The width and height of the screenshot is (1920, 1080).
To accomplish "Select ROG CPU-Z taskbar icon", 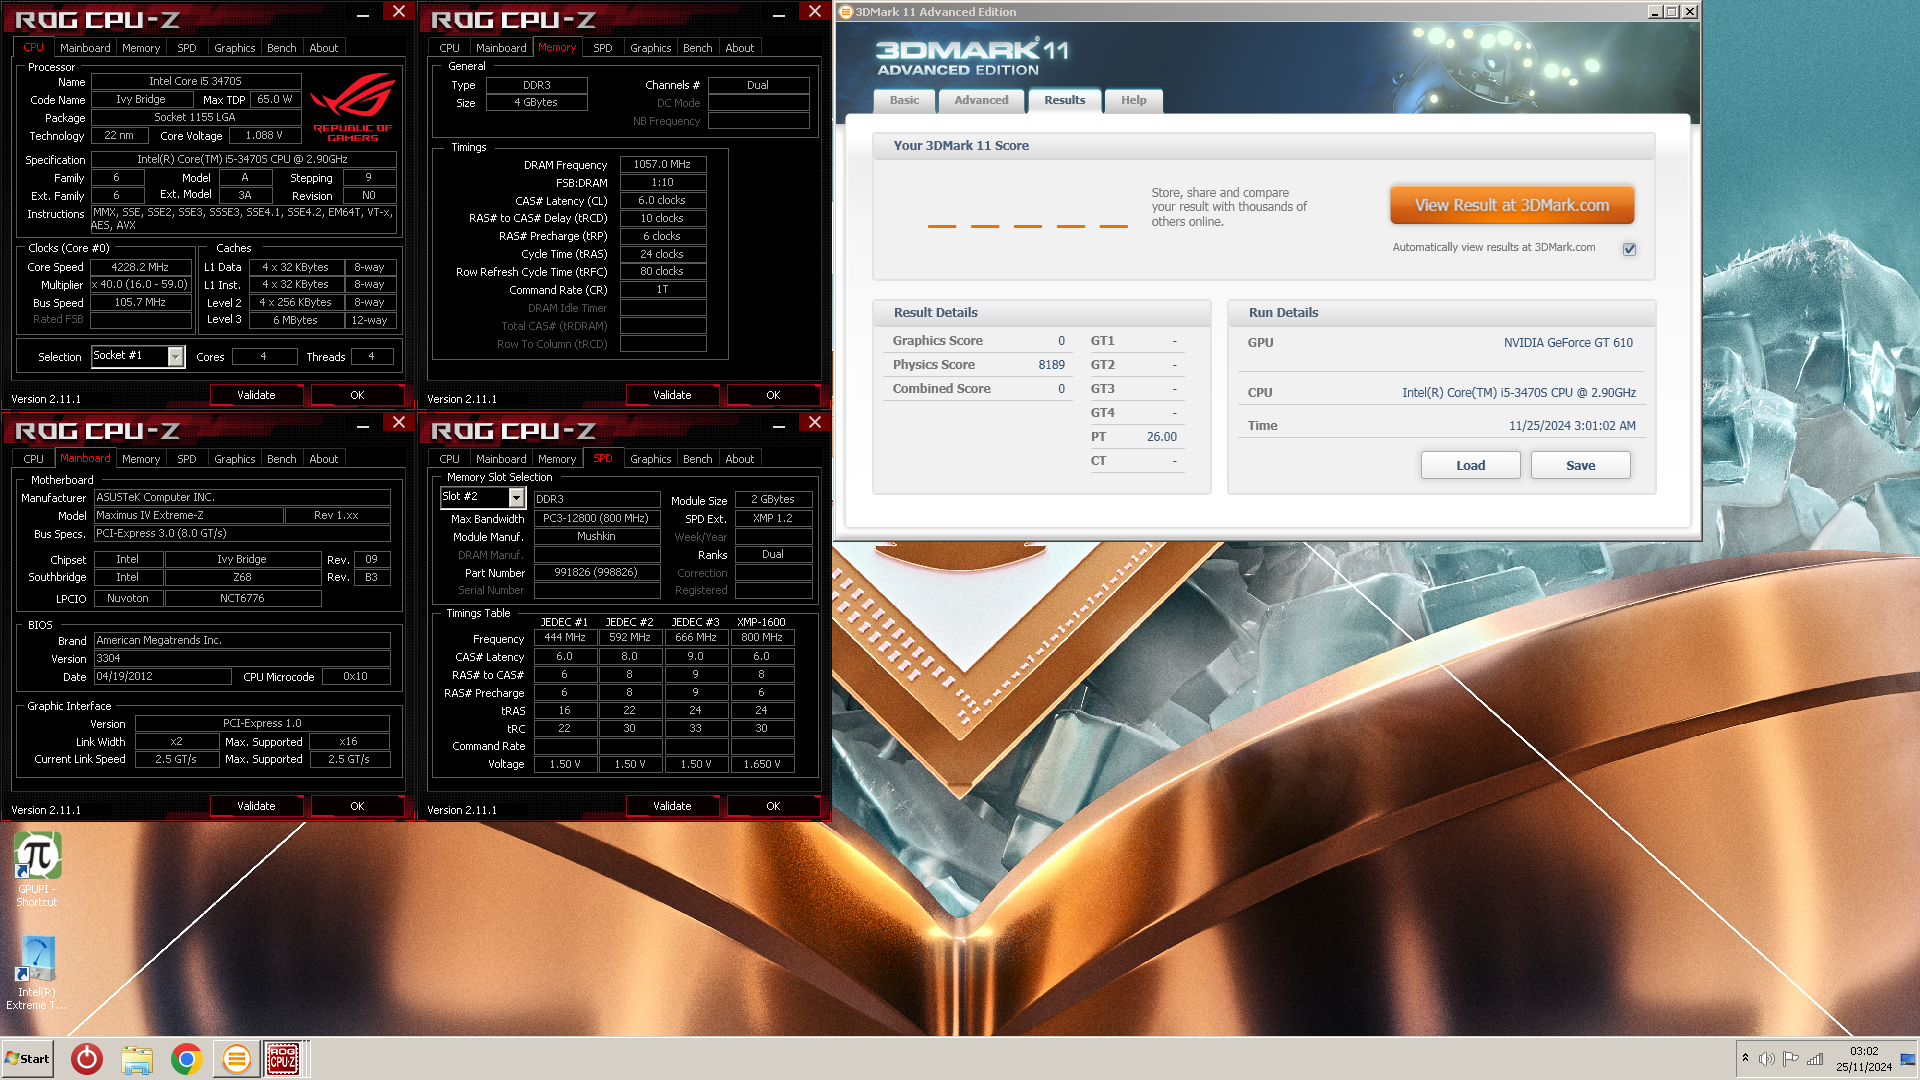I will click(x=283, y=1059).
